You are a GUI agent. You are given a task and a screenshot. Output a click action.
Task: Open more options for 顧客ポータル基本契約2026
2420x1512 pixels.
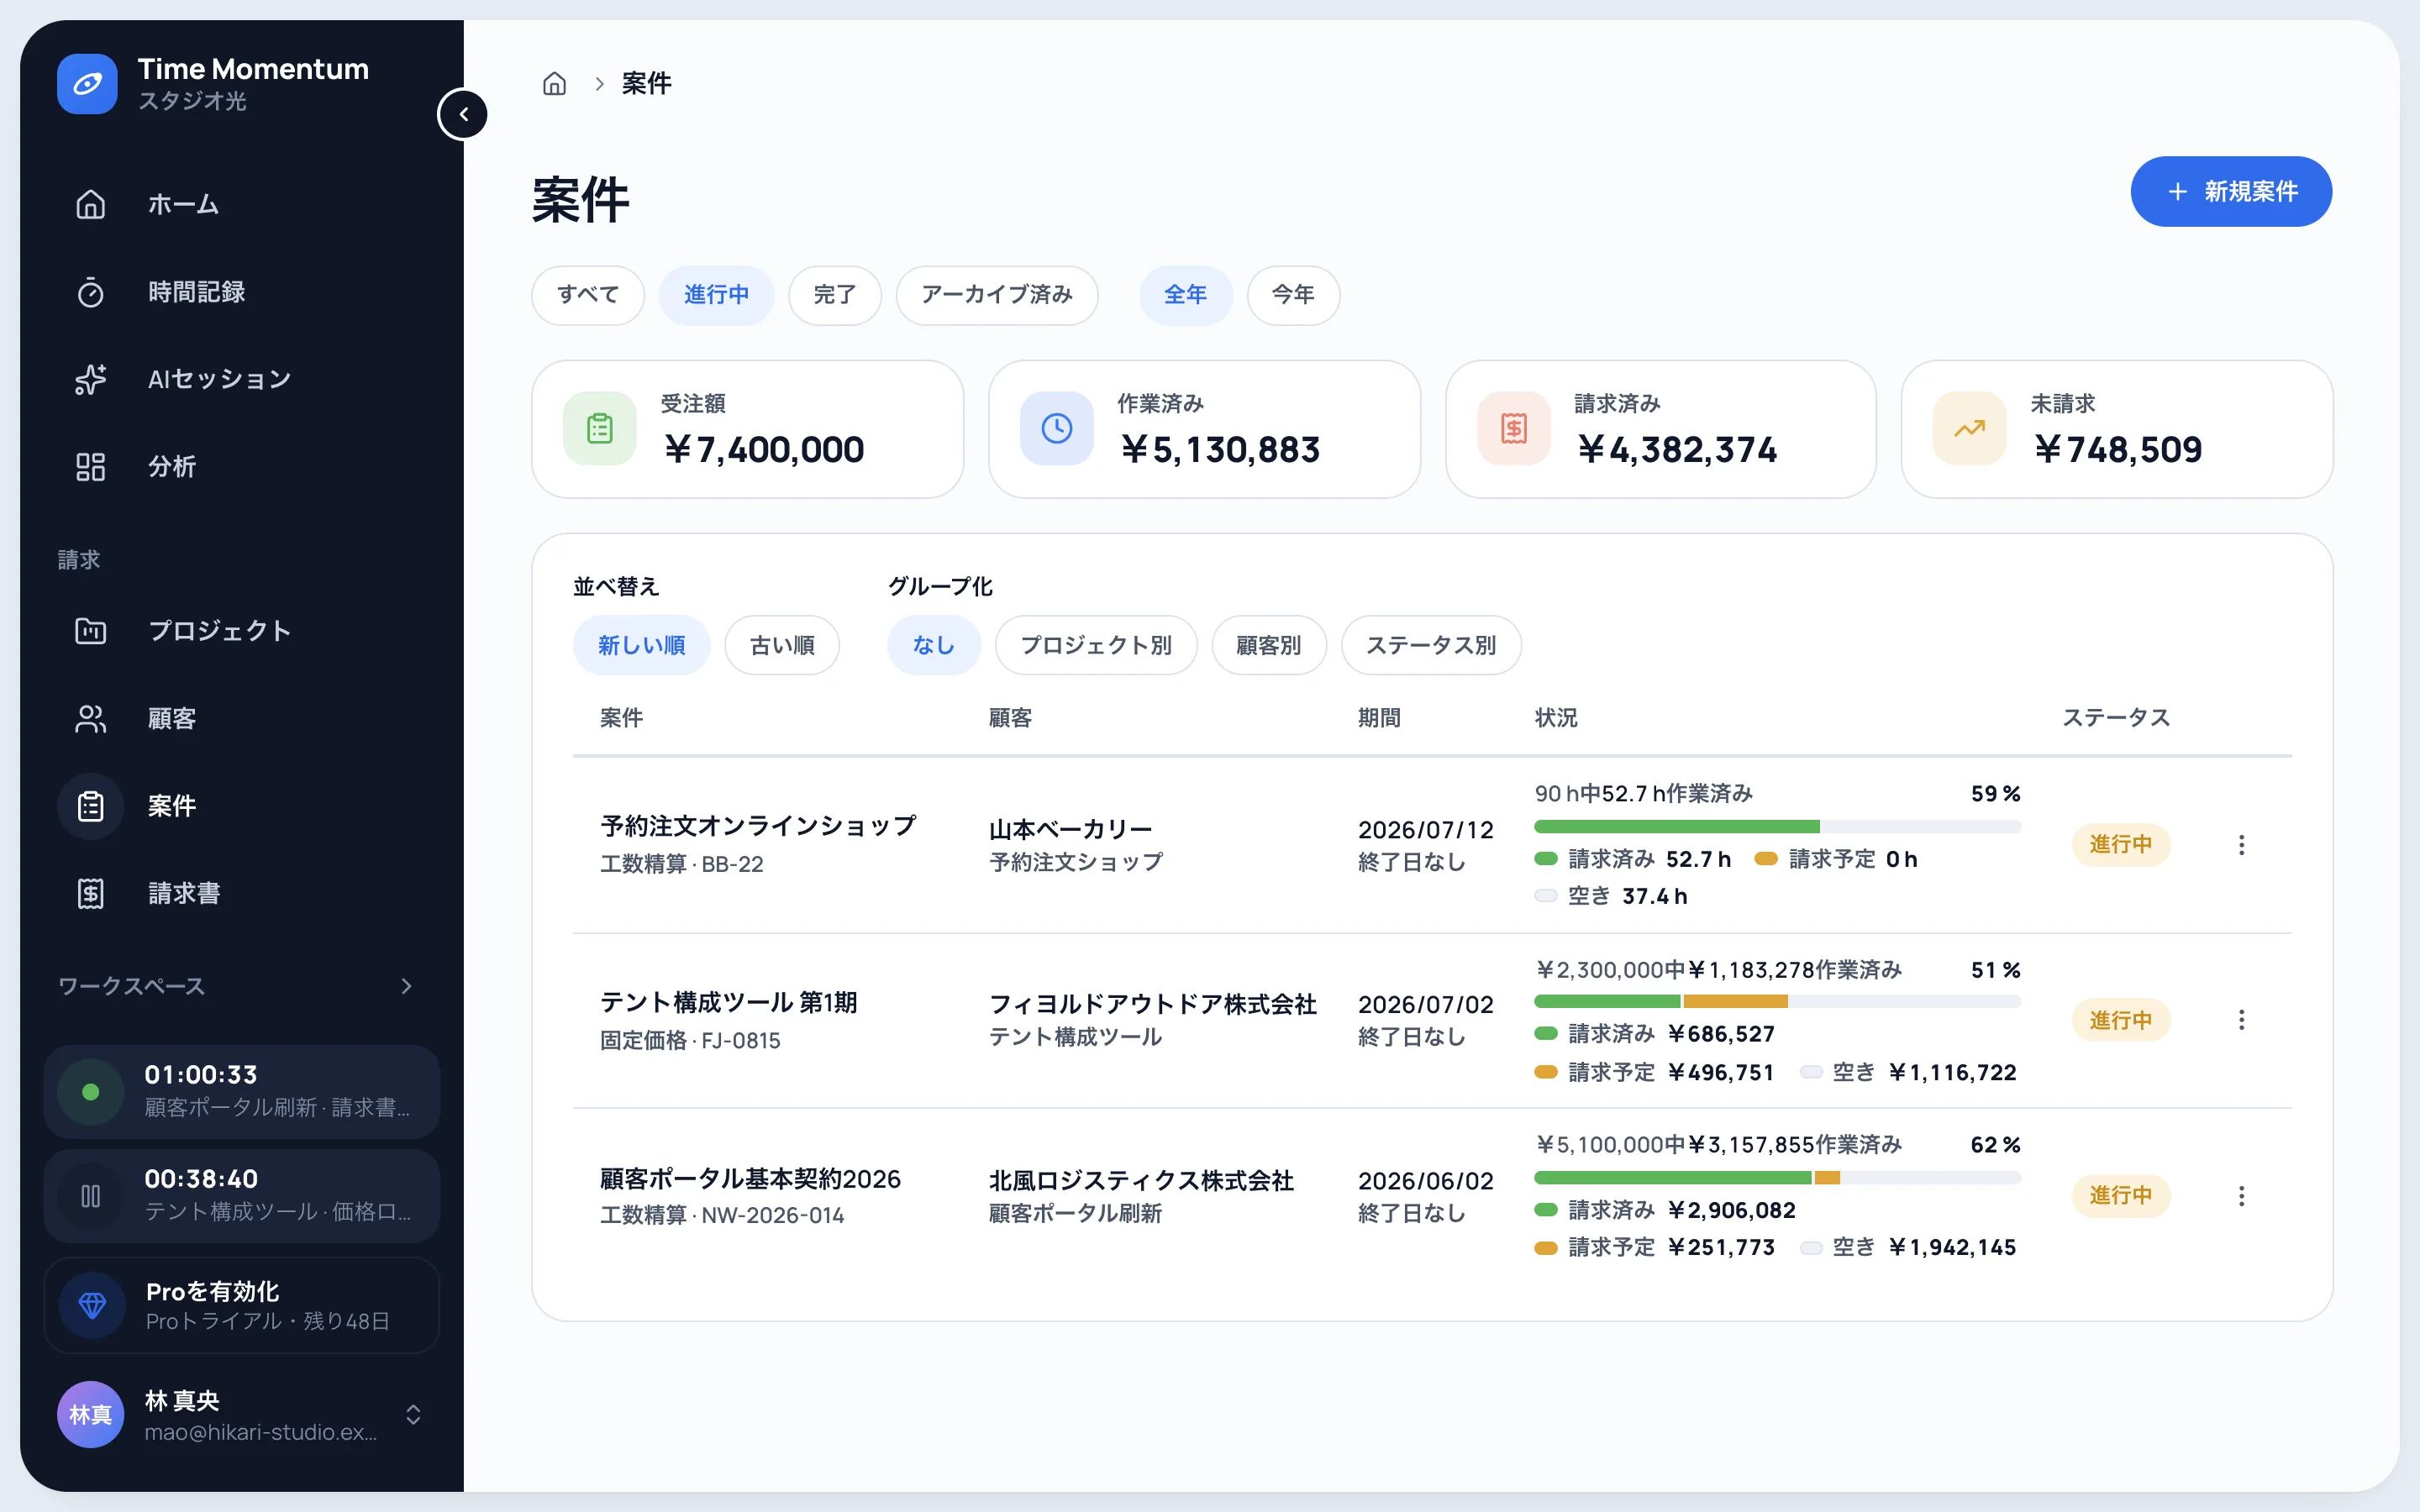pos(2241,1196)
